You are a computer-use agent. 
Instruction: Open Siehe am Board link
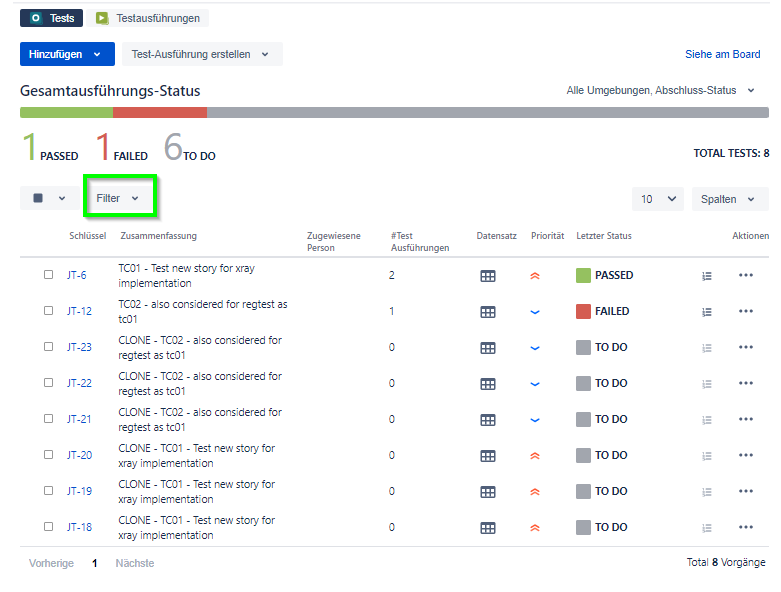(x=722, y=54)
